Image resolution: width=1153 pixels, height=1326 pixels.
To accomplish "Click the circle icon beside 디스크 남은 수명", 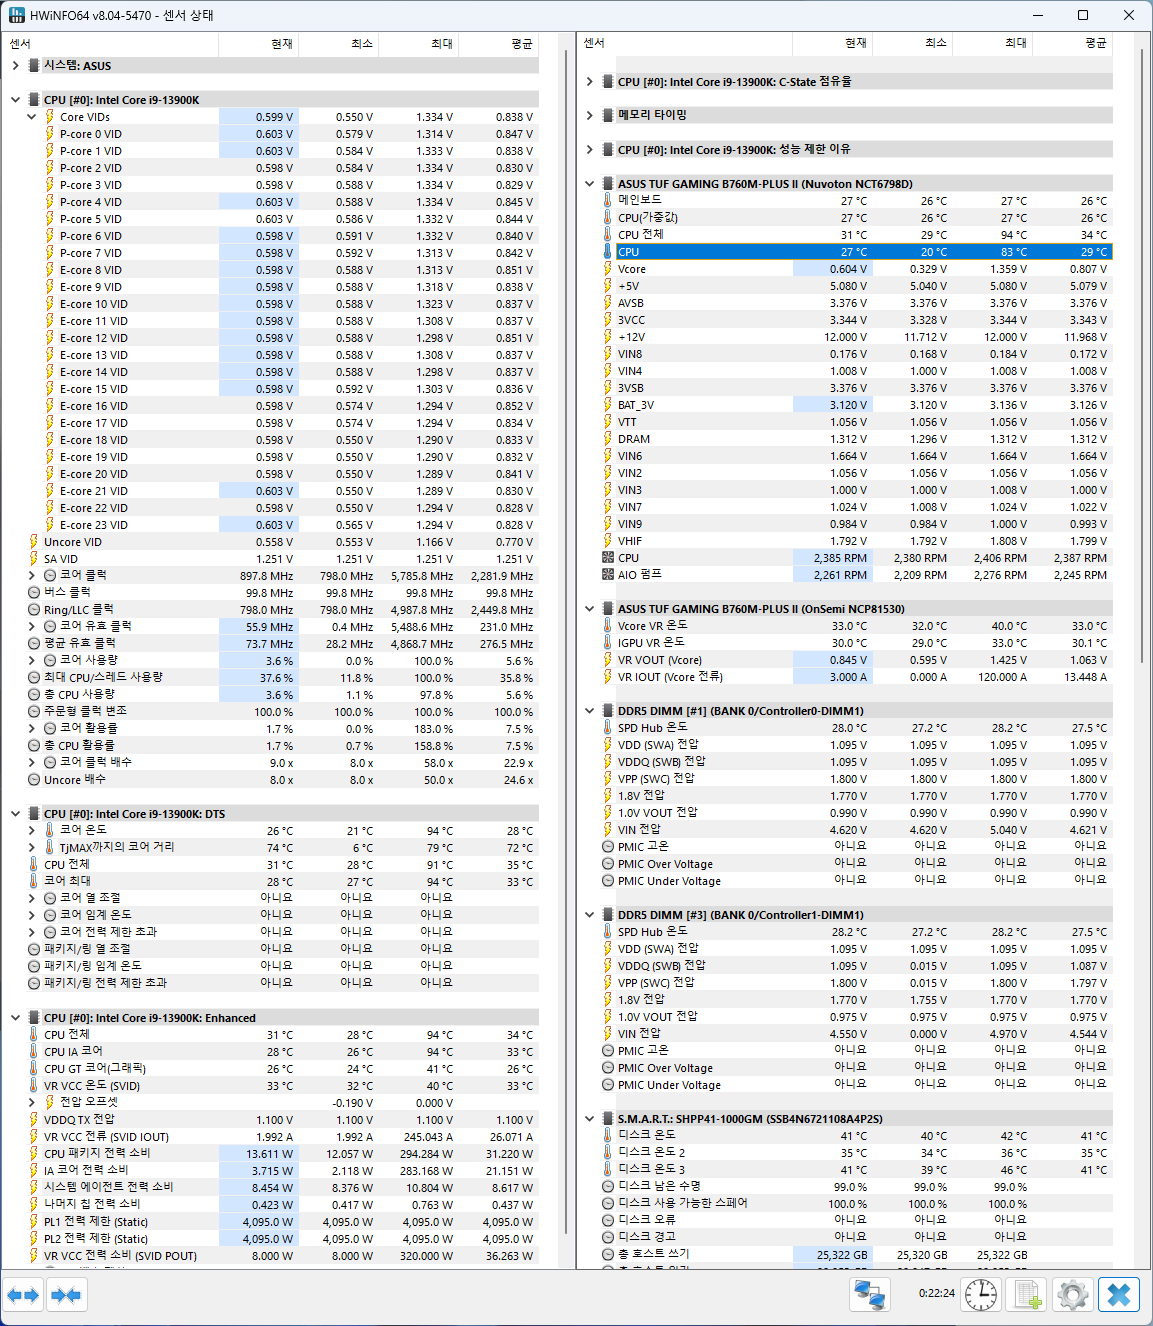I will pyautogui.click(x=607, y=1186).
